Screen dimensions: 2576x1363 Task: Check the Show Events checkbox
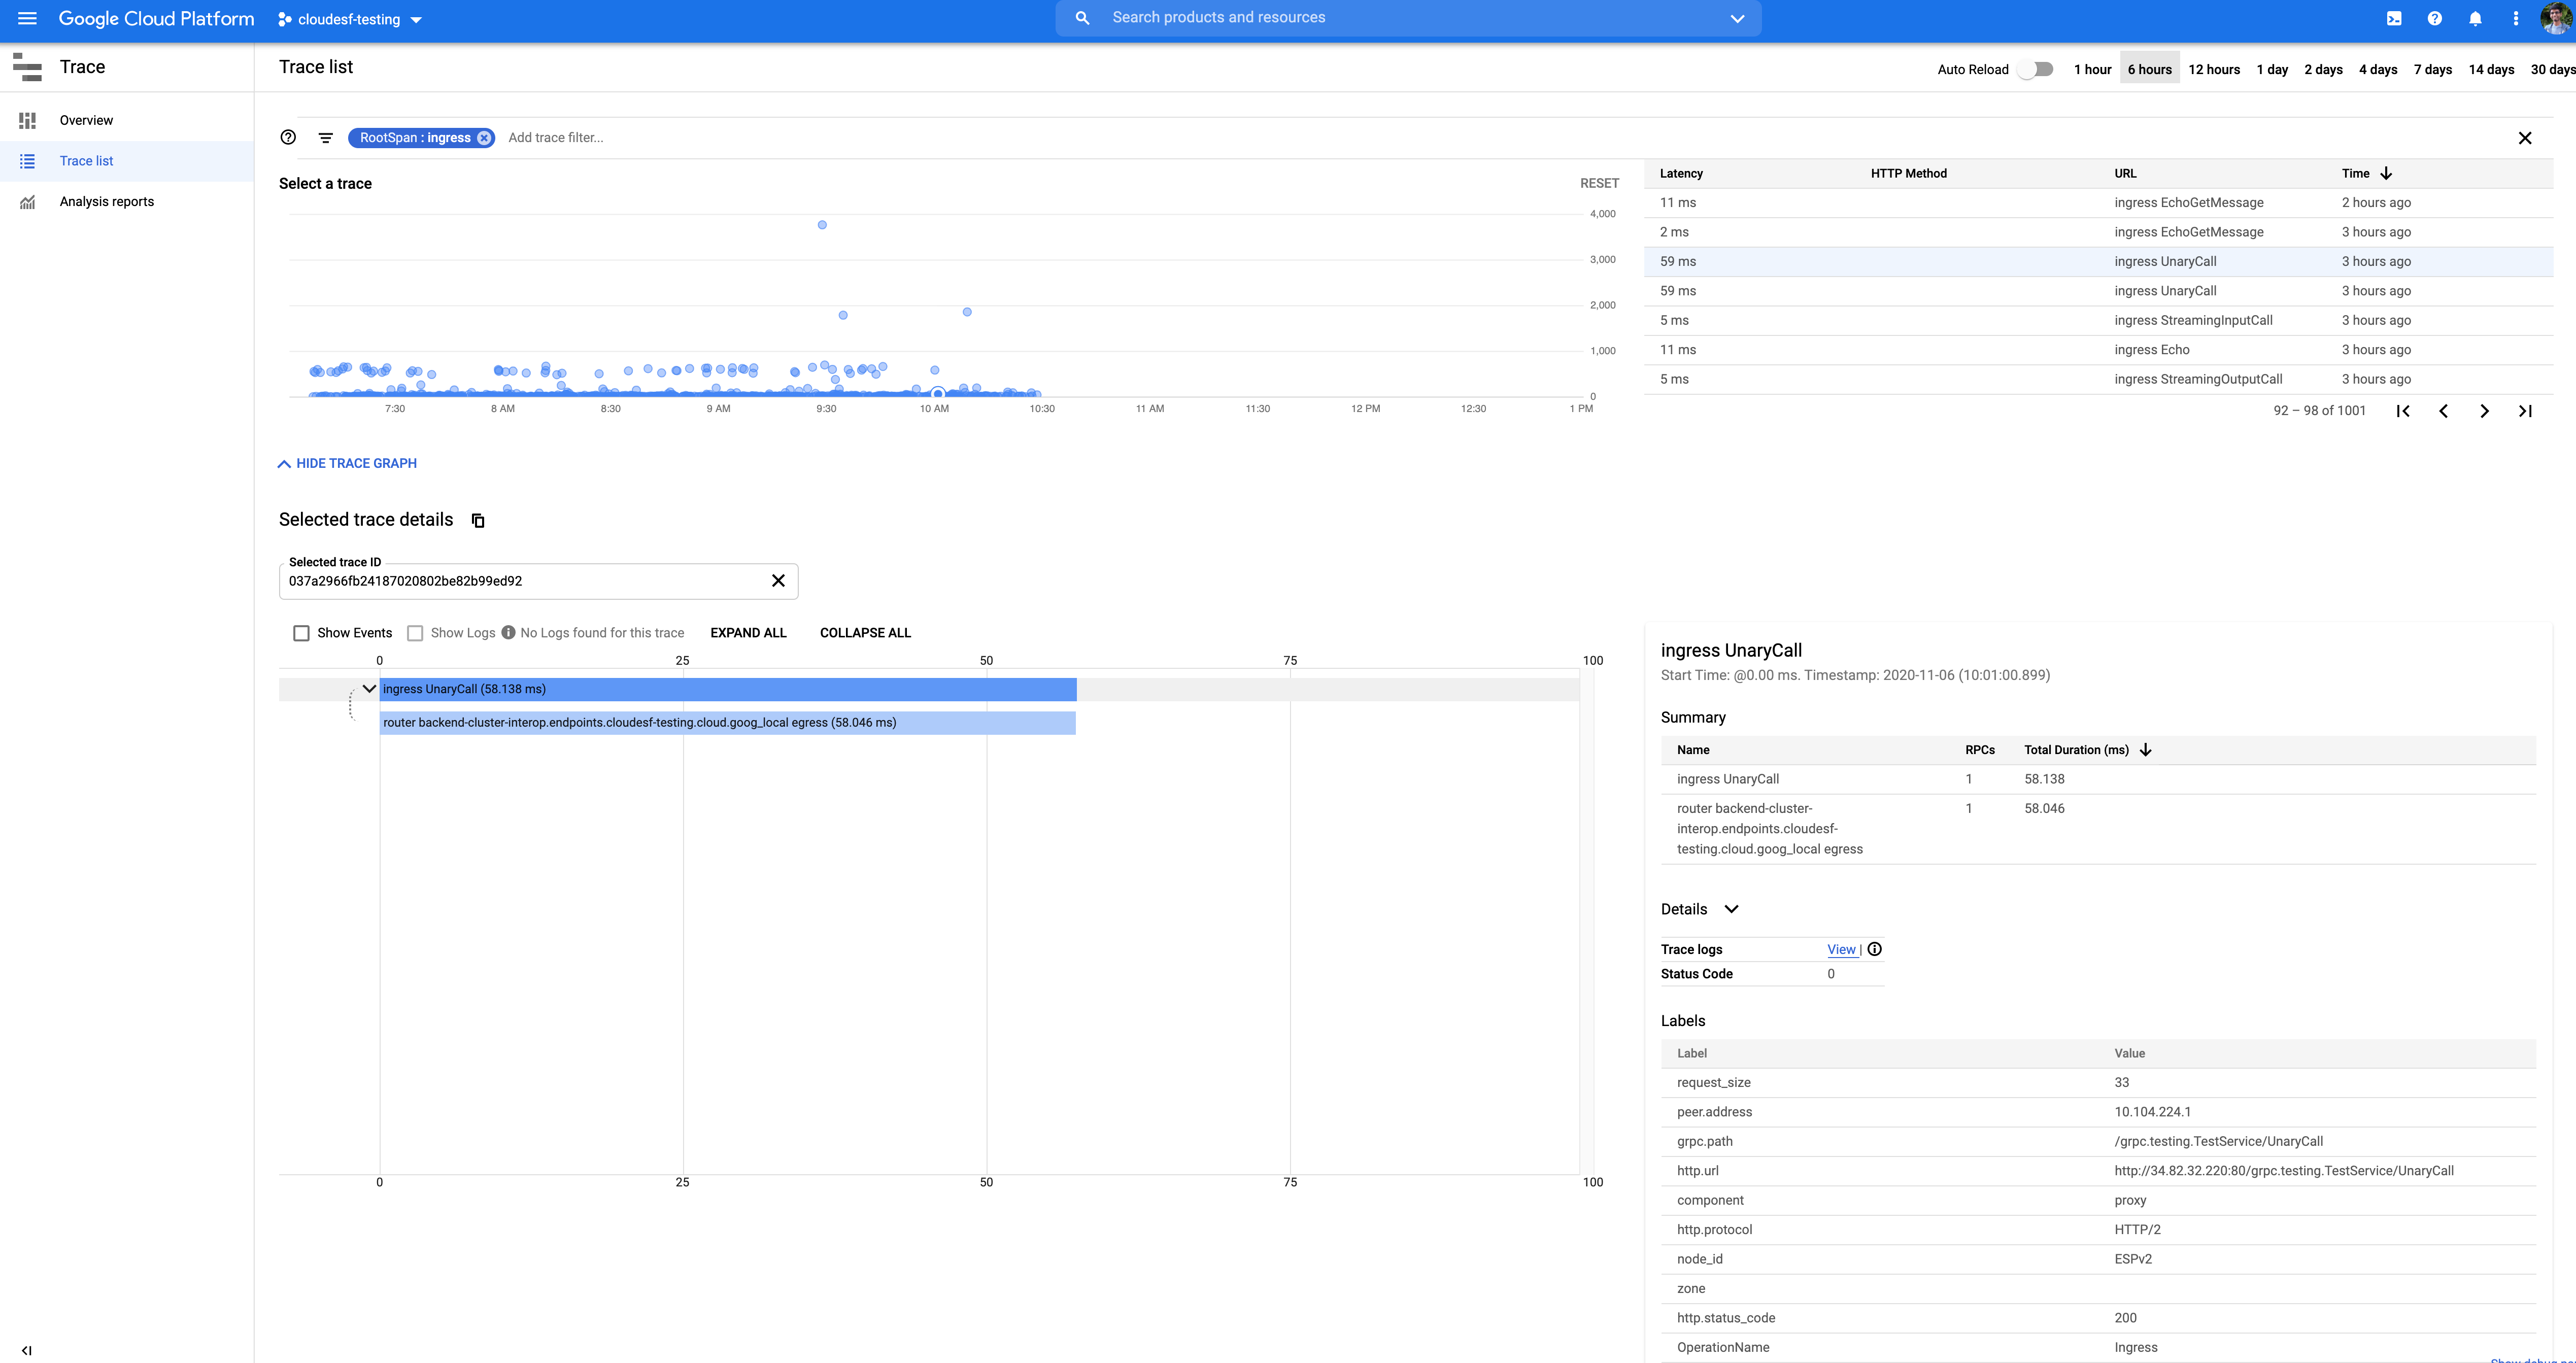(x=301, y=632)
